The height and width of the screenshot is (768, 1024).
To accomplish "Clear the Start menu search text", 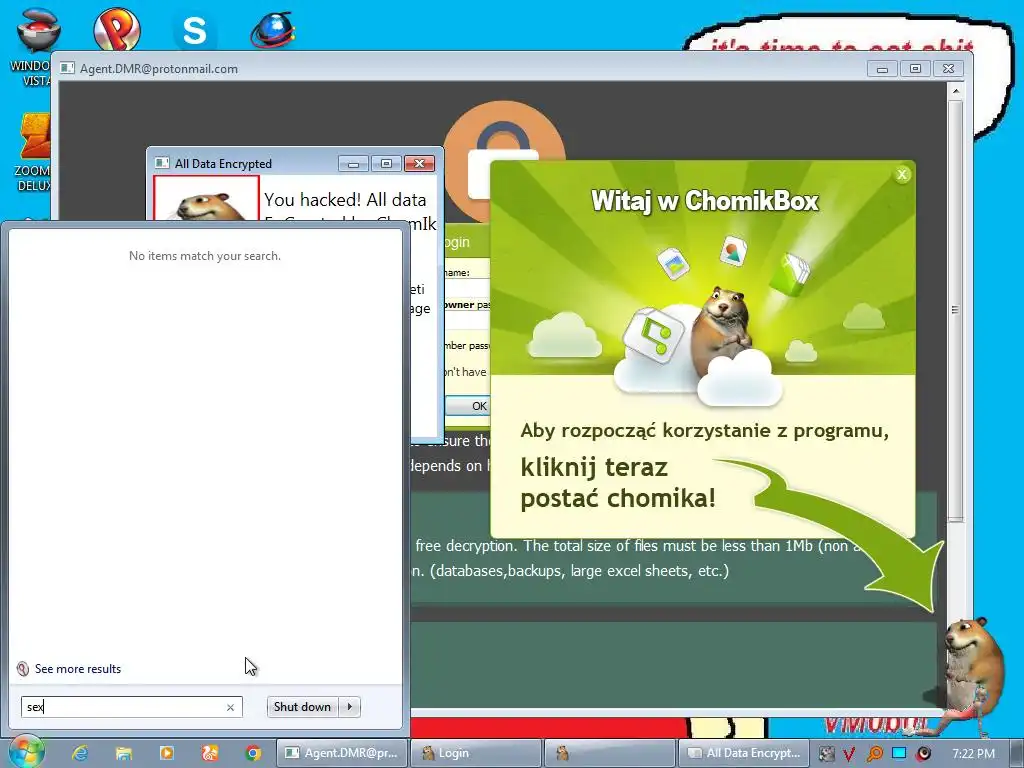I will [230, 707].
